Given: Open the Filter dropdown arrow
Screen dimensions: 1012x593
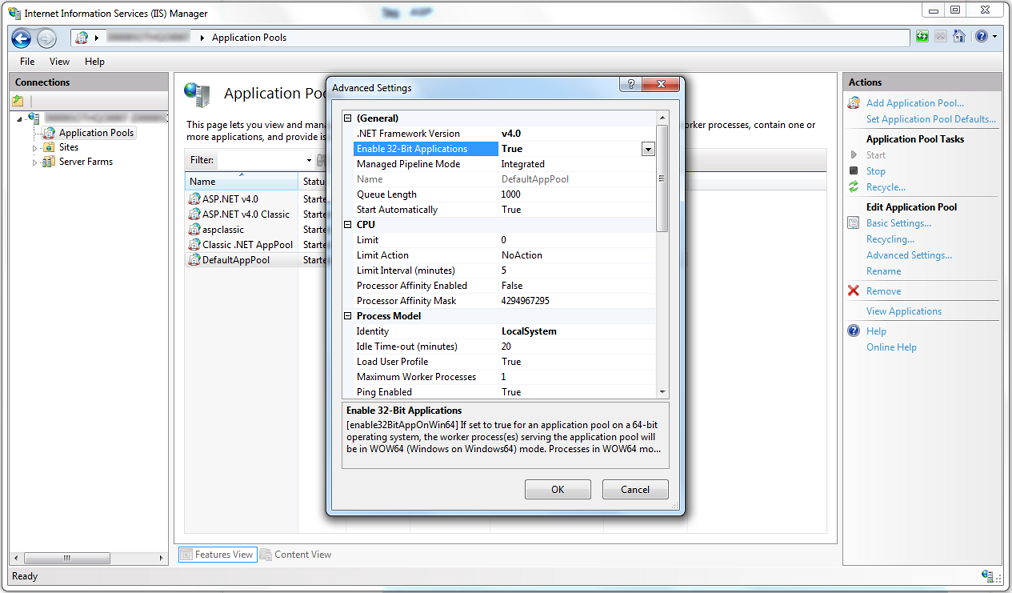Looking at the screenshot, I should (309, 160).
